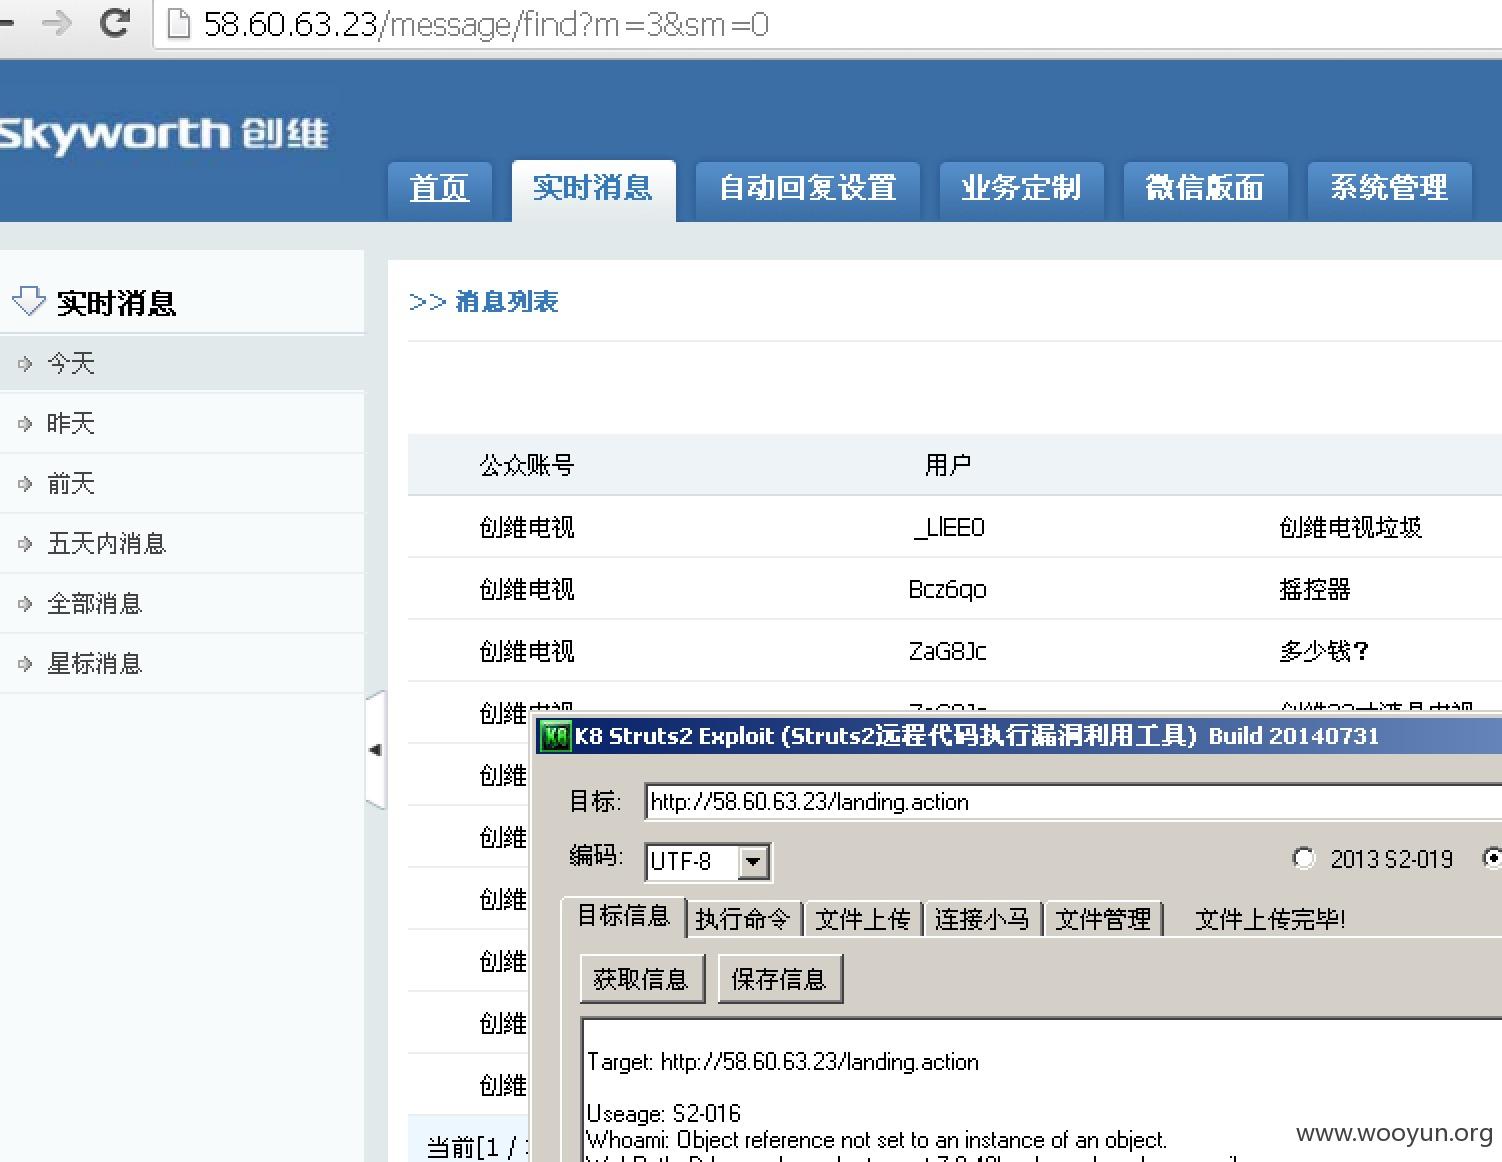This screenshot has height=1162, width=1502.
Task: Open the 编码 UTF-8 dropdown
Action: 754,861
